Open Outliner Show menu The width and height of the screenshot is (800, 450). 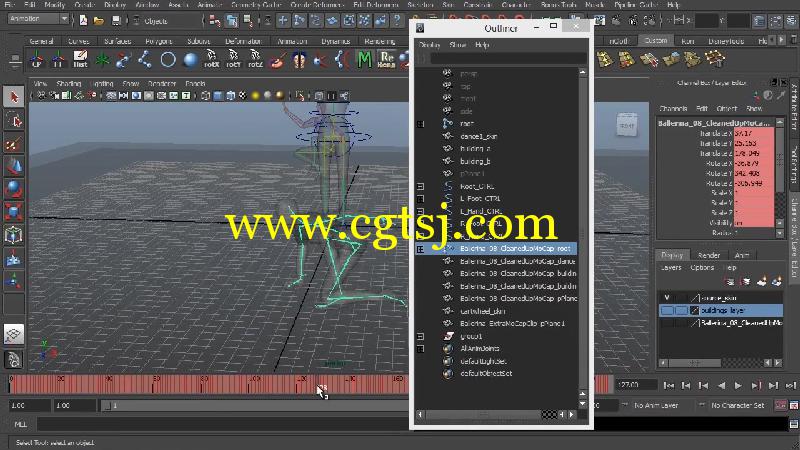pyautogui.click(x=458, y=45)
